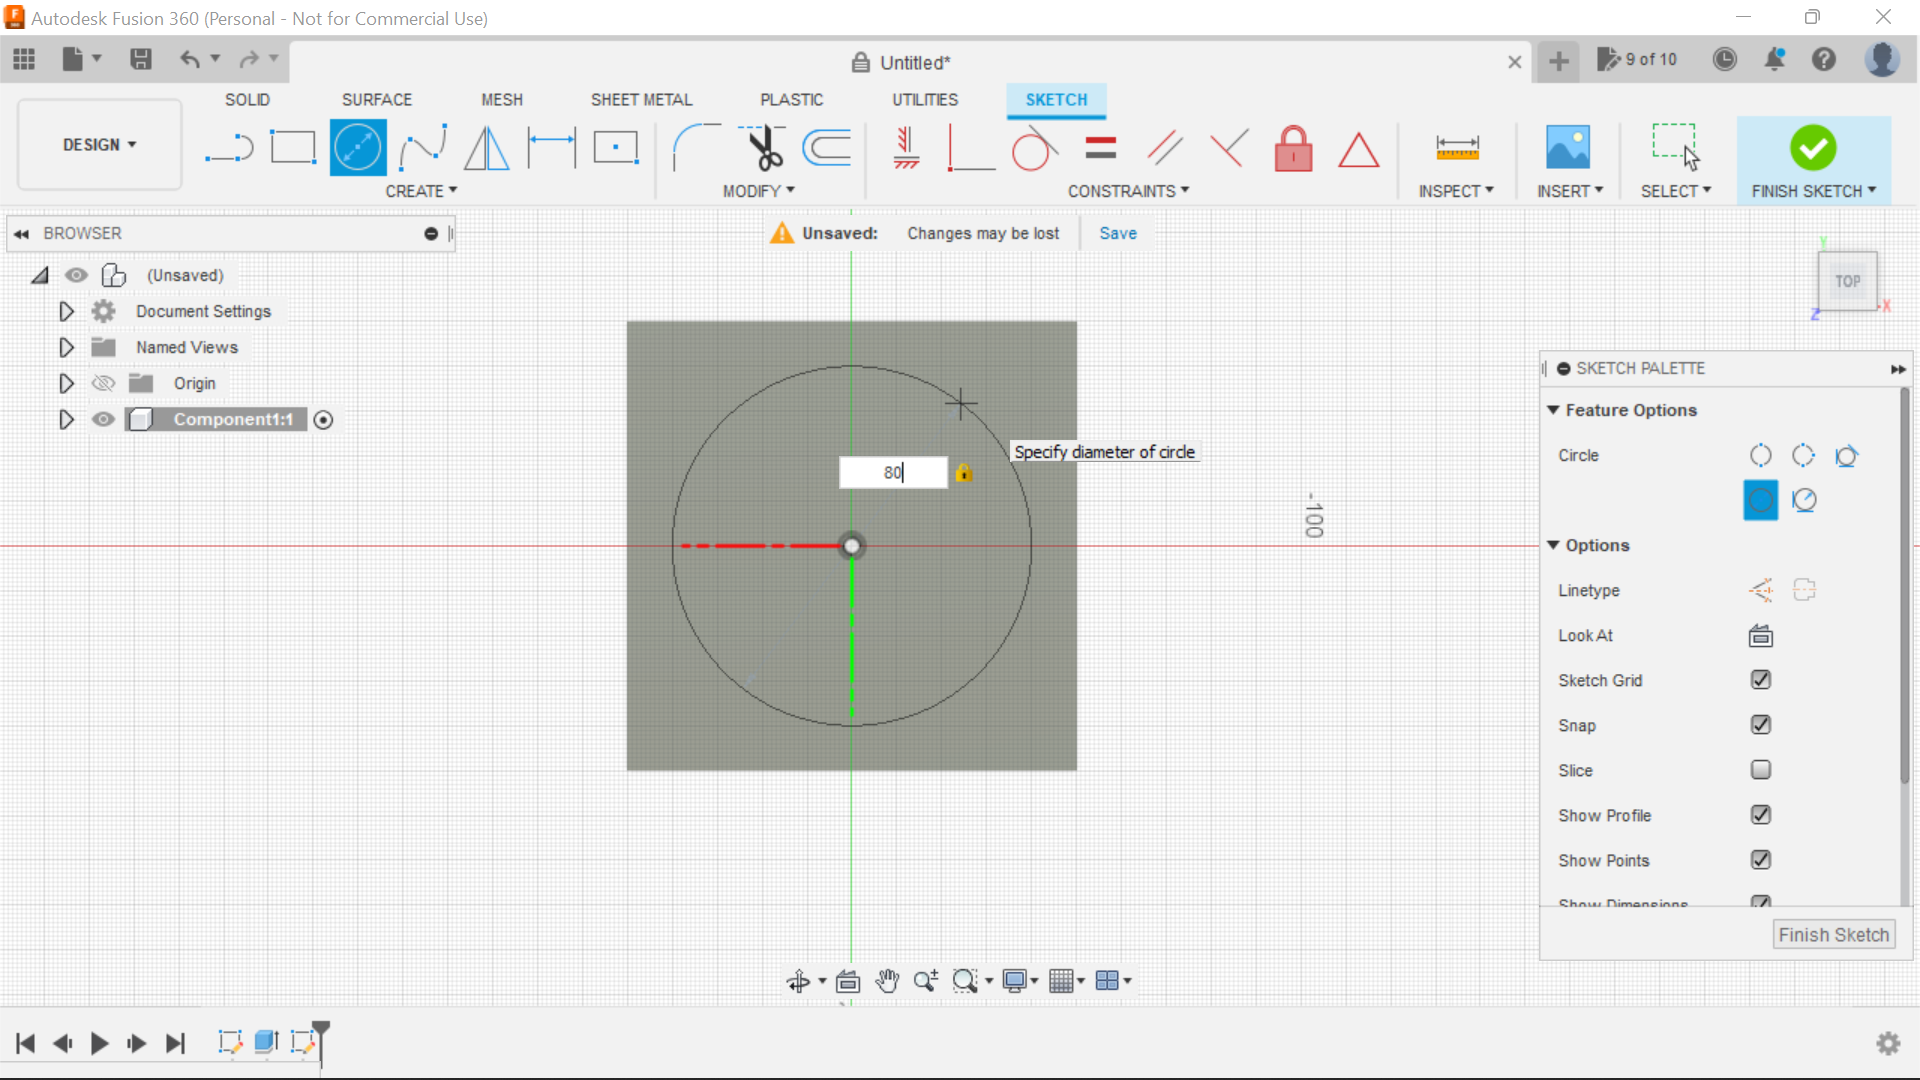
Task: Open the MODIFY dropdown menu
Action: click(x=758, y=191)
